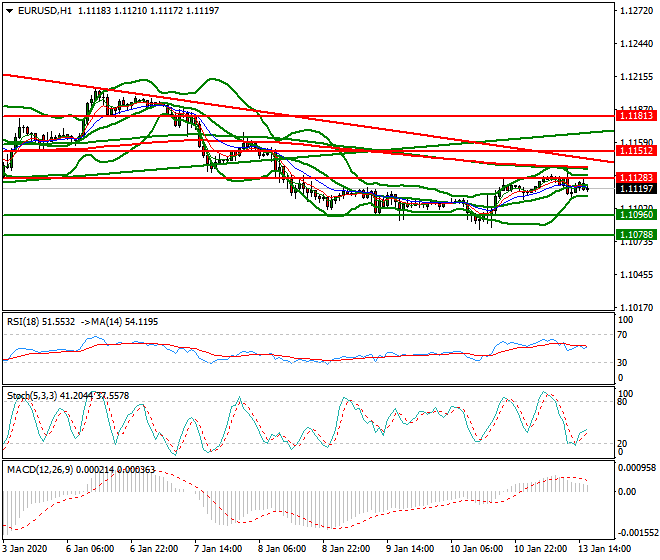This screenshot has width=660, height=560.
Task: Select the EURUSD,H1 chart title text
Action: click(45, 11)
